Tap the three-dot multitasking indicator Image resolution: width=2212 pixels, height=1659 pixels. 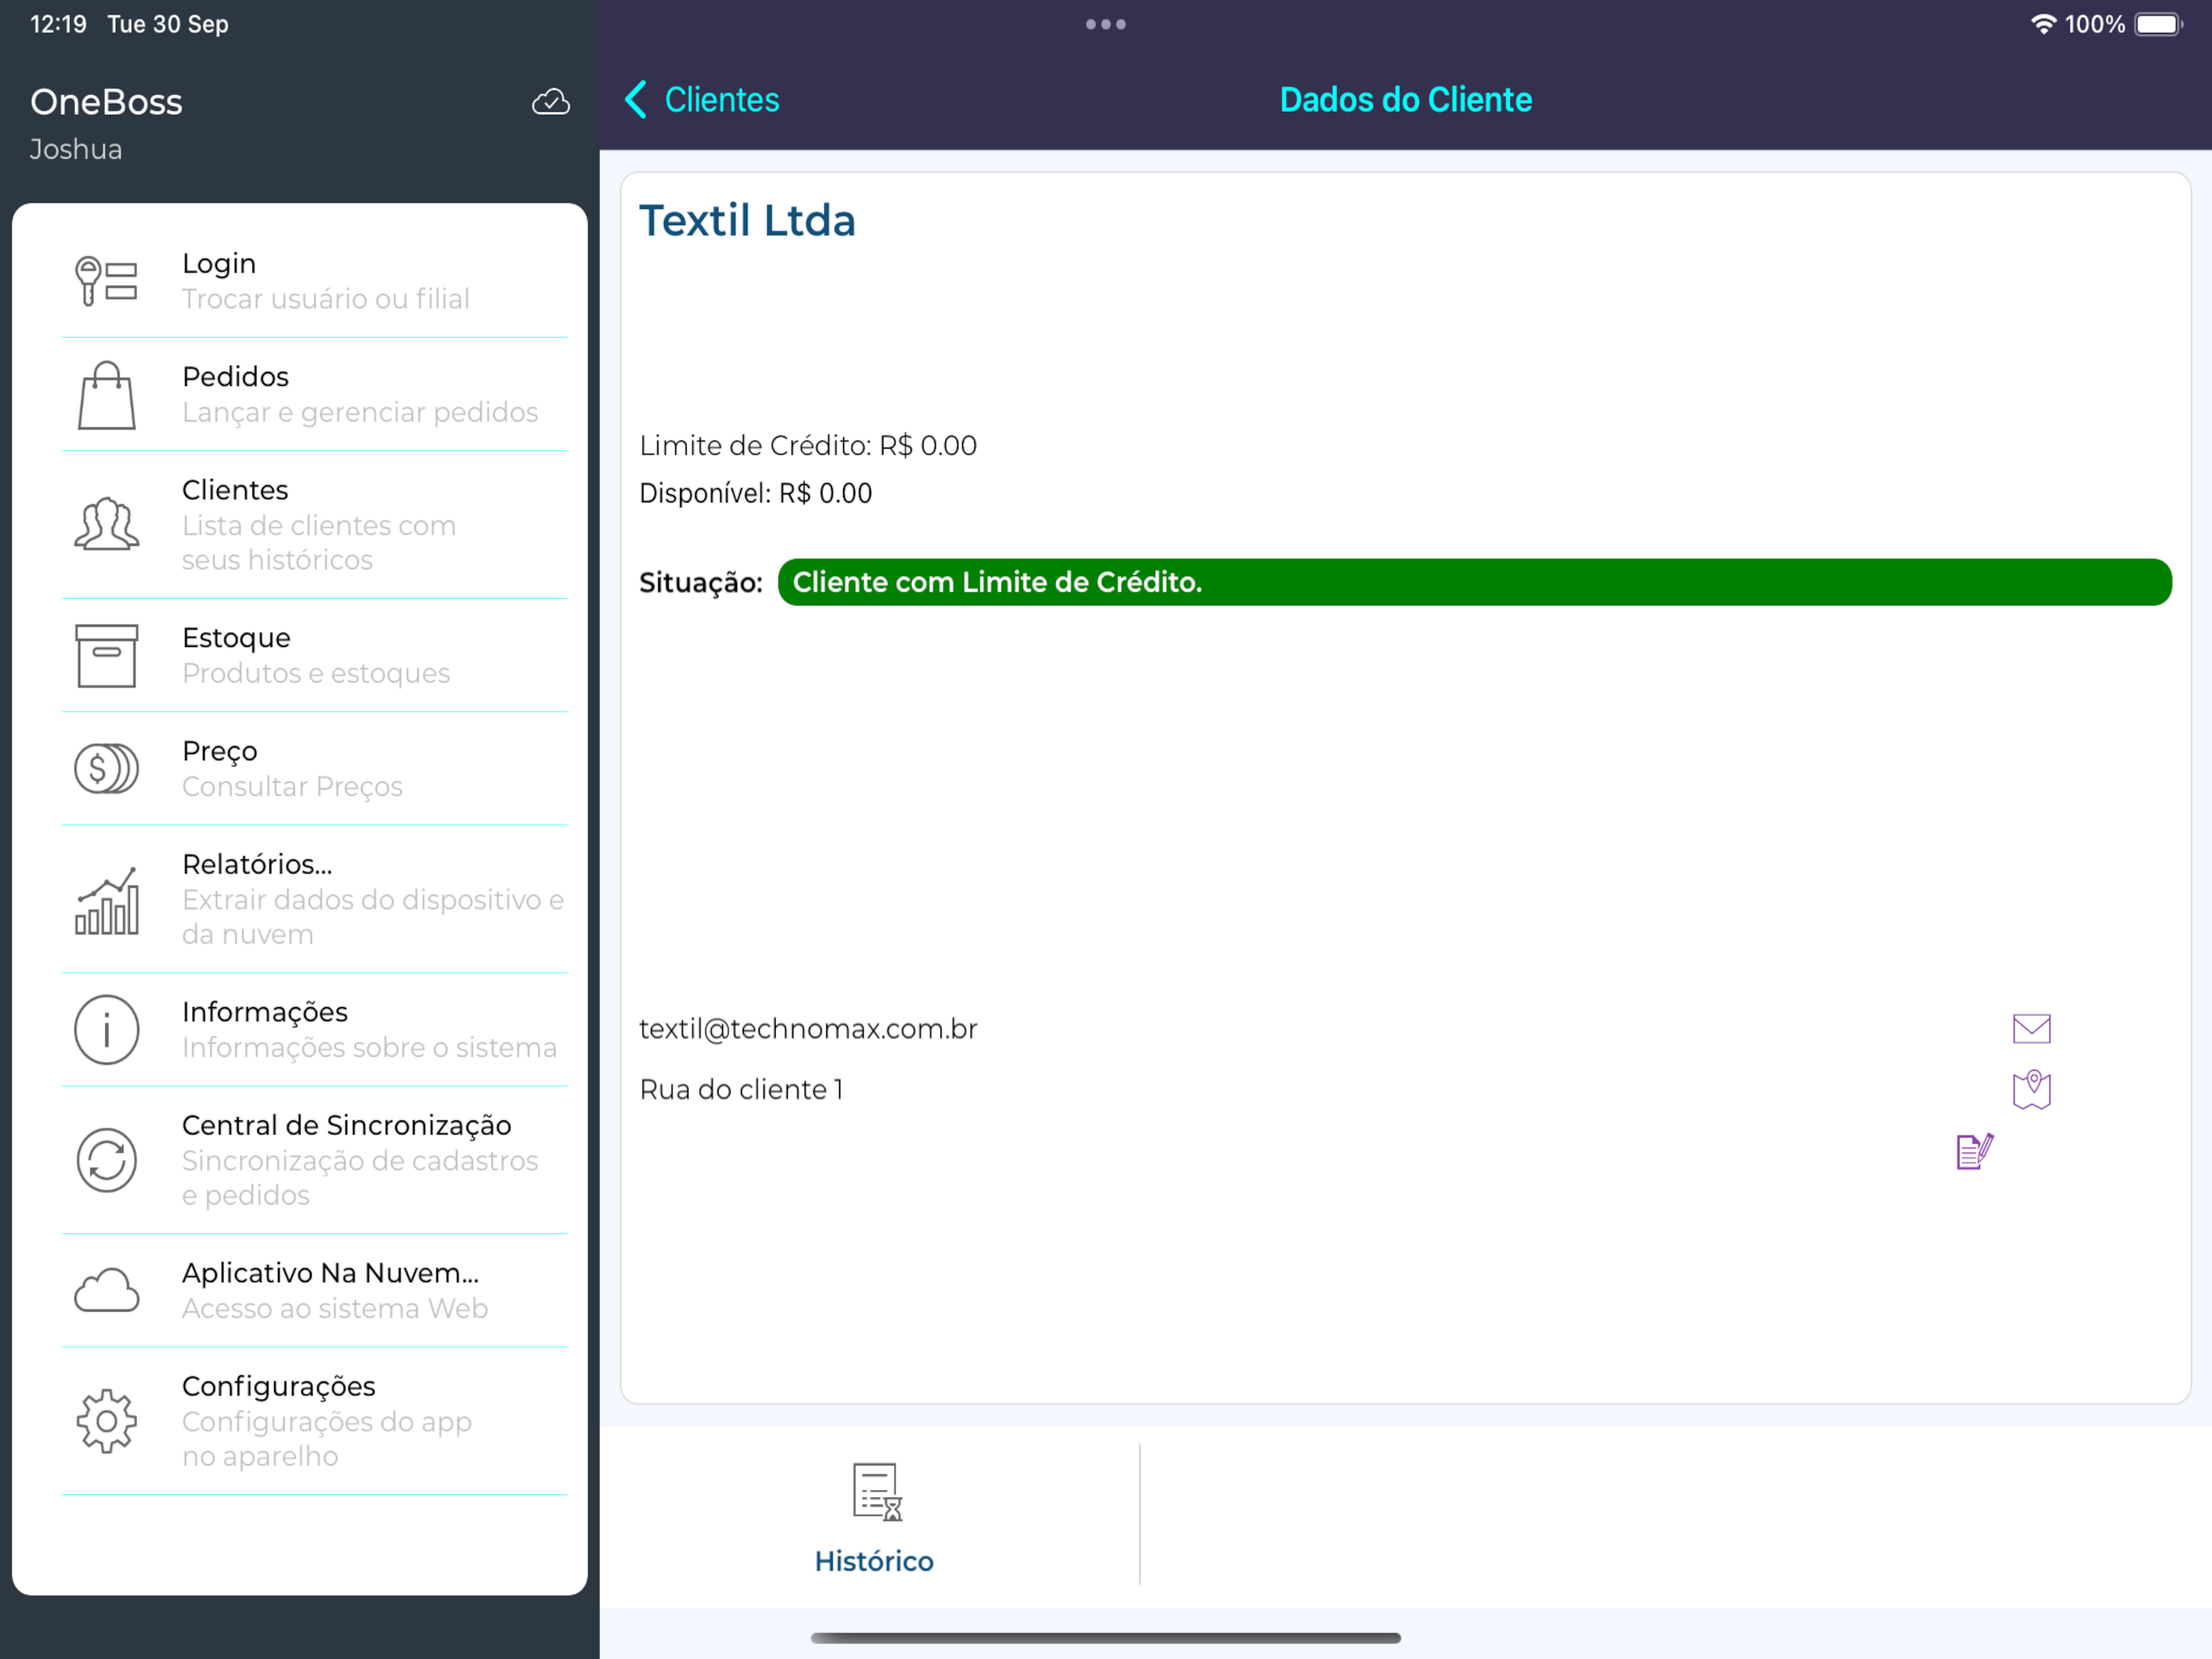pos(1106,24)
